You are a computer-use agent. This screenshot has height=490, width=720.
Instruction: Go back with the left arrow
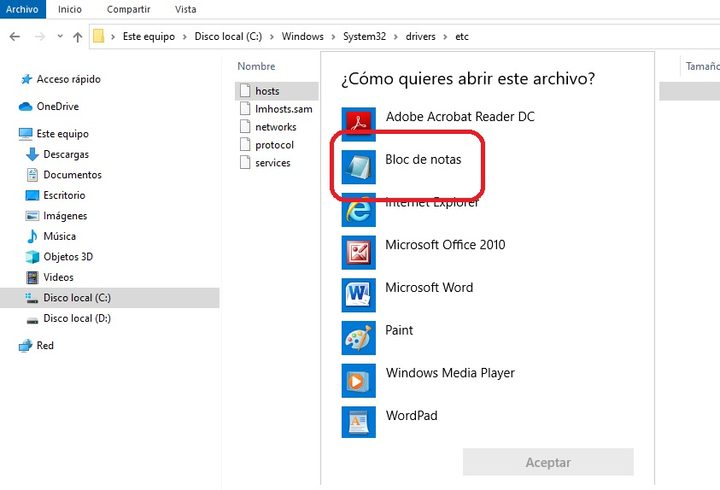click(15, 36)
